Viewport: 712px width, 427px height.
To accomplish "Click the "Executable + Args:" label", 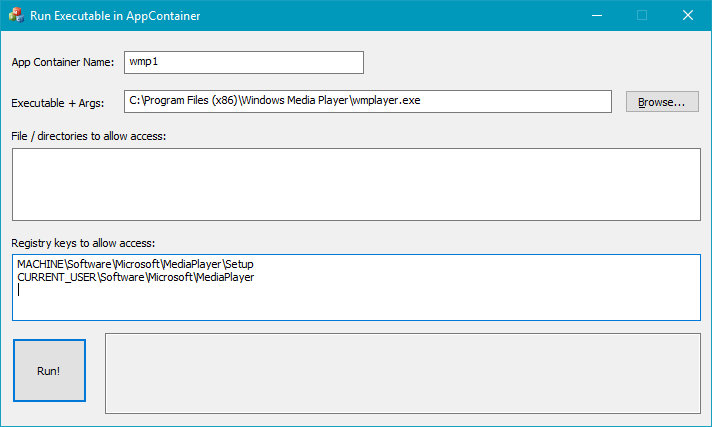I will pos(58,103).
